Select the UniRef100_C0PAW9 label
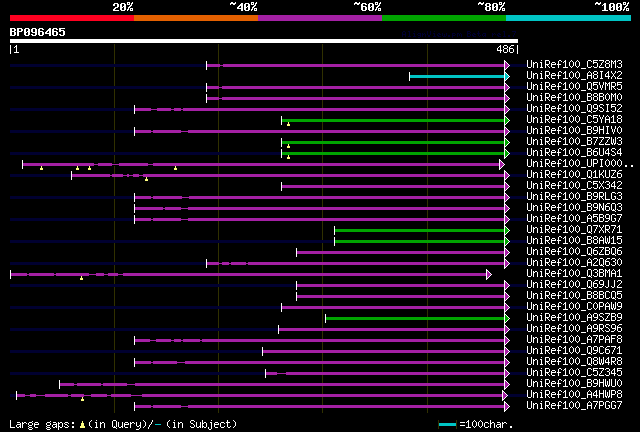Viewport: 640px width, 432px height. click(574, 307)
